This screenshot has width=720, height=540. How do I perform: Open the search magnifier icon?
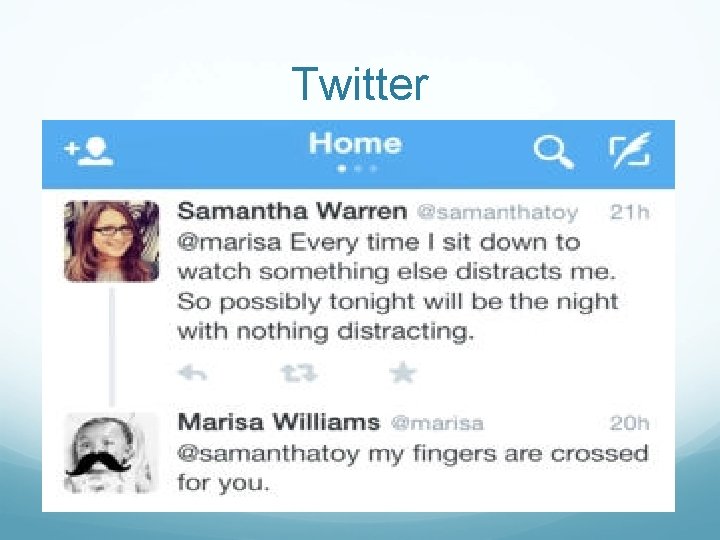[x=554, y=152]
